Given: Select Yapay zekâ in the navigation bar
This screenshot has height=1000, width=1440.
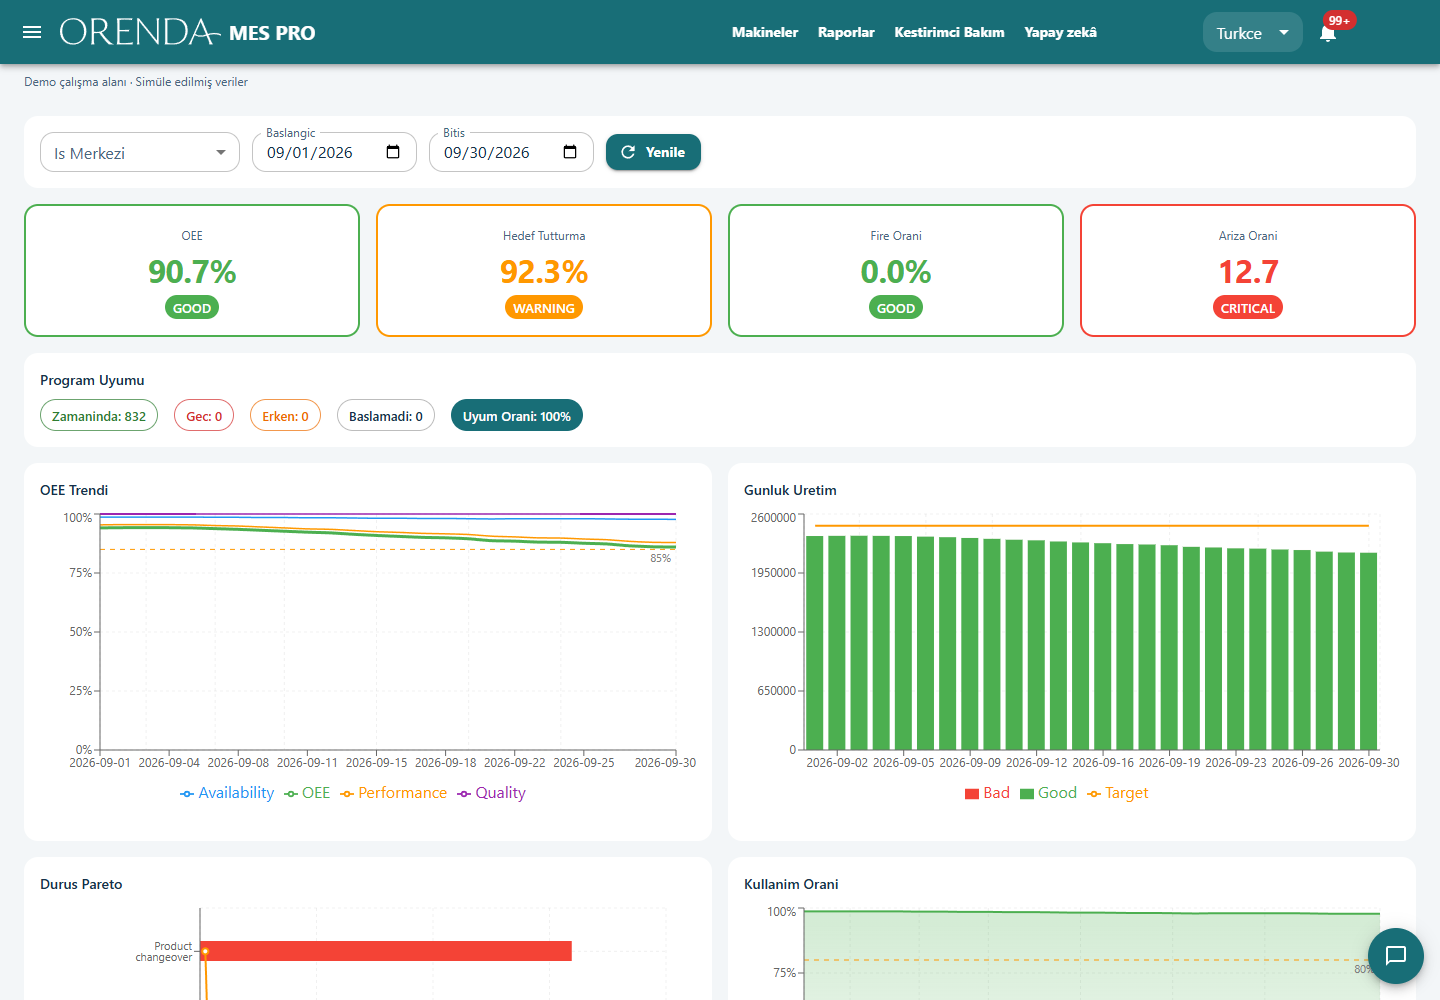Looking at the screenshot, I should click(x=1060, y=33).
